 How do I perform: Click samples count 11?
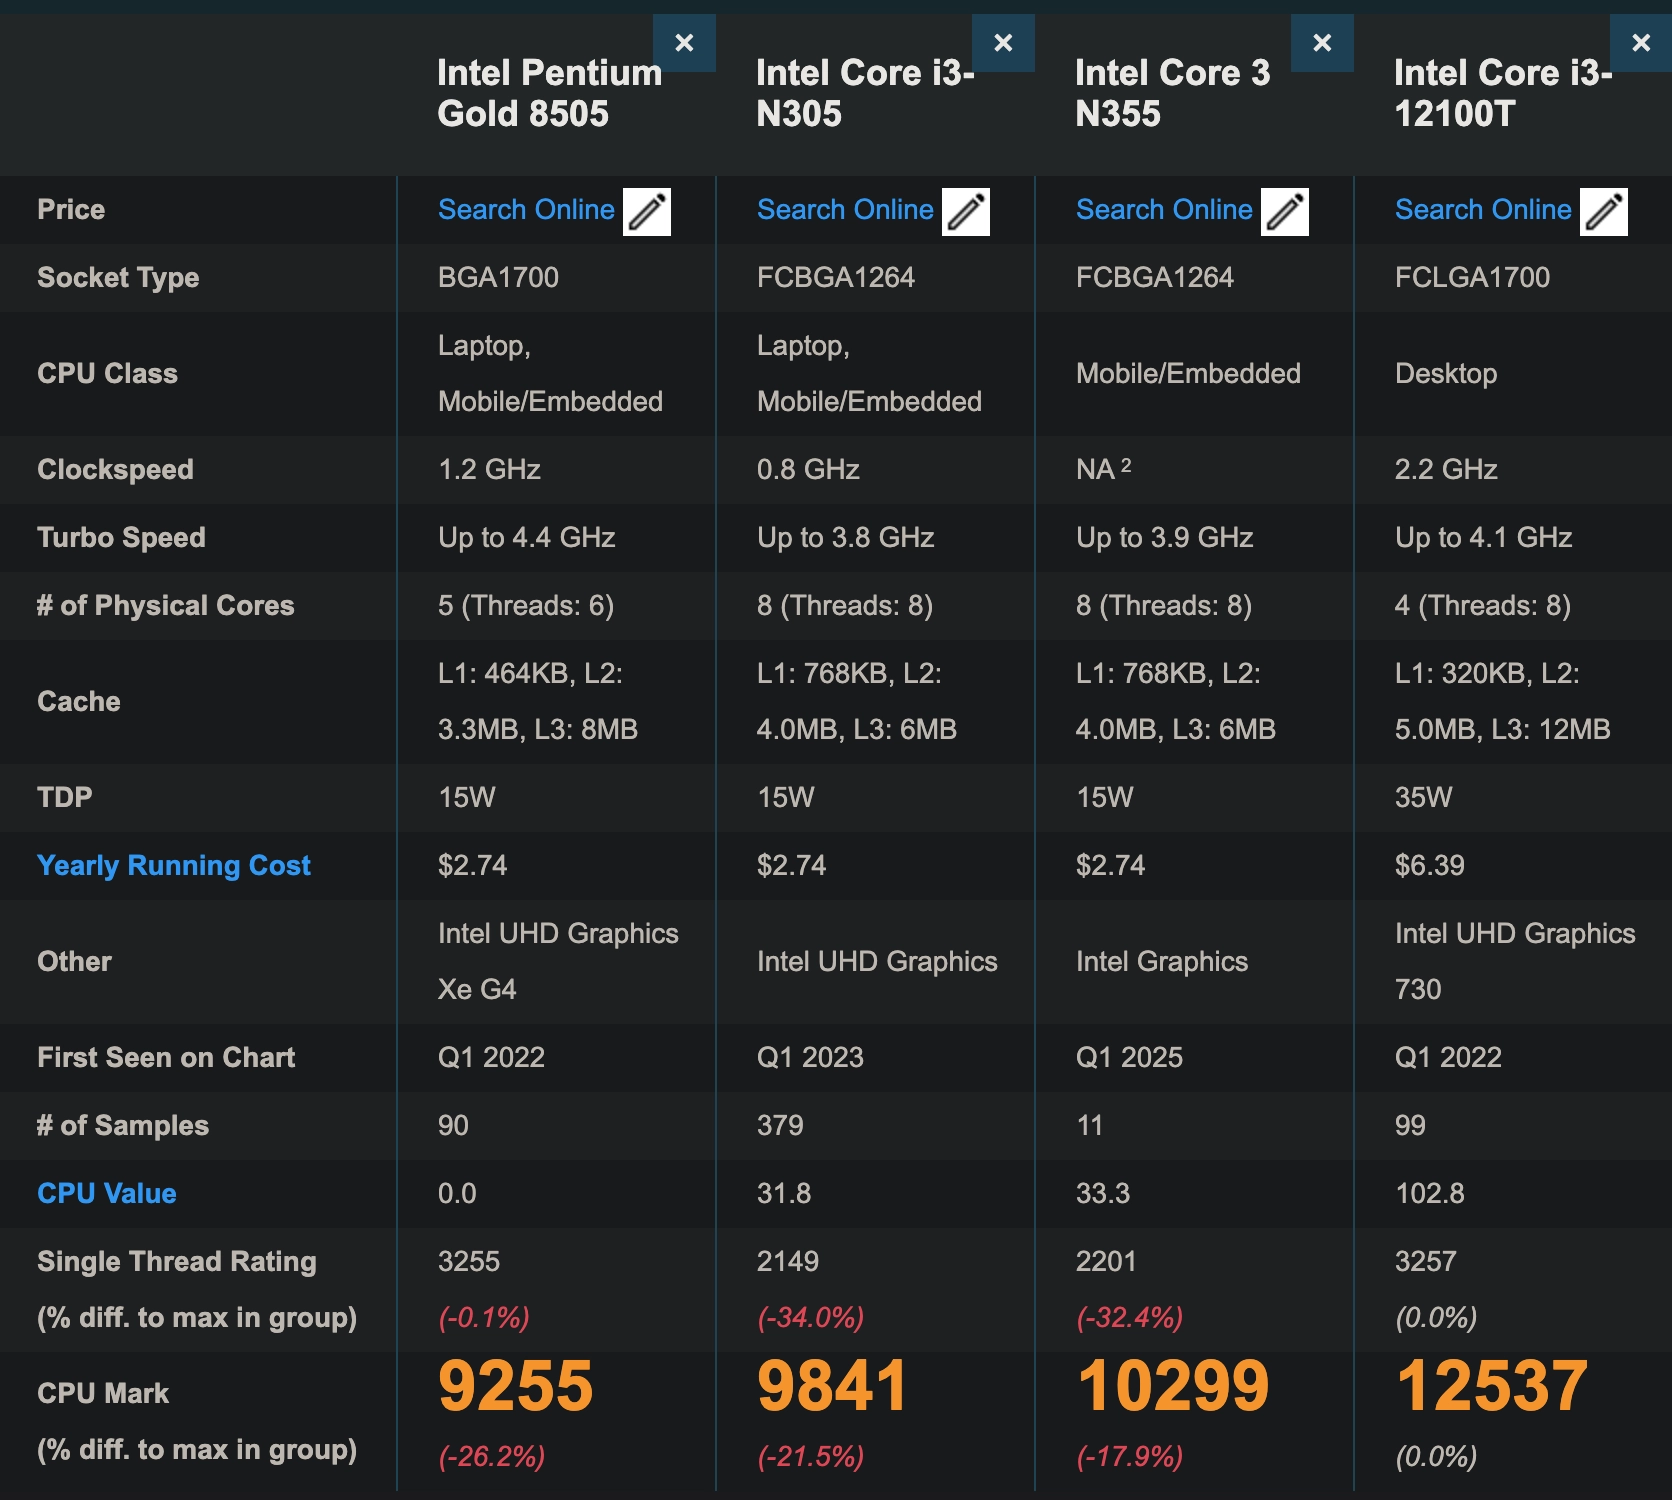point(1089,1126)
